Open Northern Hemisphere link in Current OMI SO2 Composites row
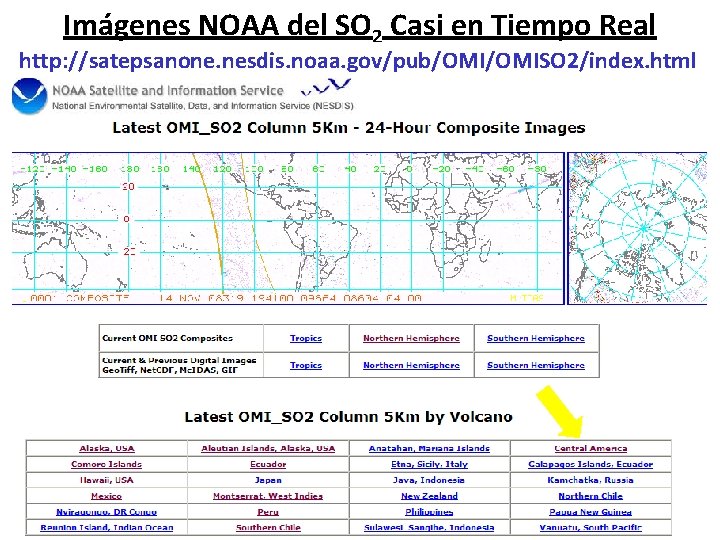Viewport: 720px width, 540px height. pyautogui.click(x=411, y=338)
